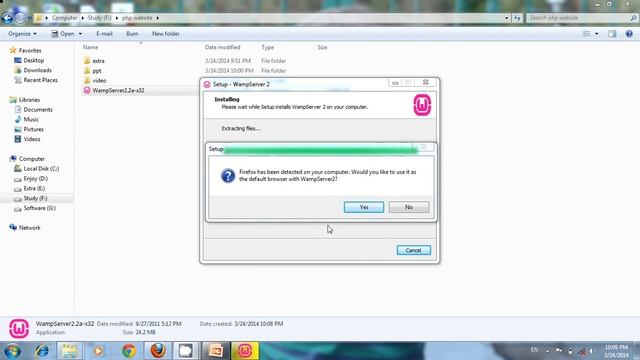Viewport: 640px width, 360px height.
Task: Select the extra folder
Action: (98, 61)
